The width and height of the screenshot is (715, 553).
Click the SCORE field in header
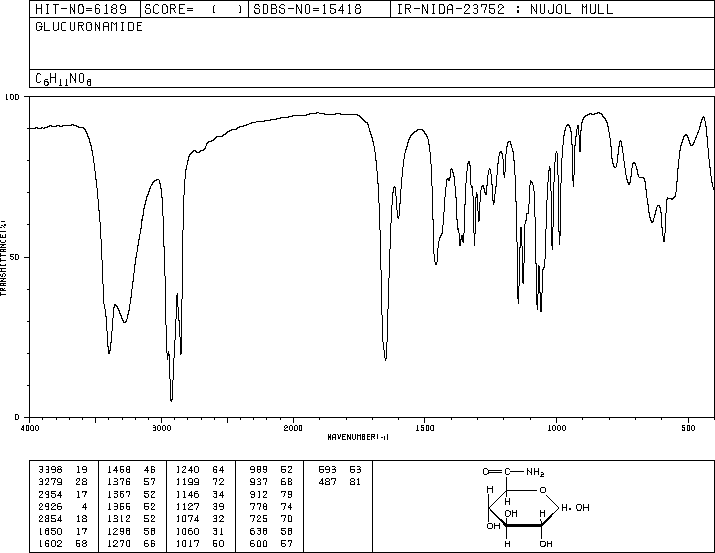coord(193,9)
